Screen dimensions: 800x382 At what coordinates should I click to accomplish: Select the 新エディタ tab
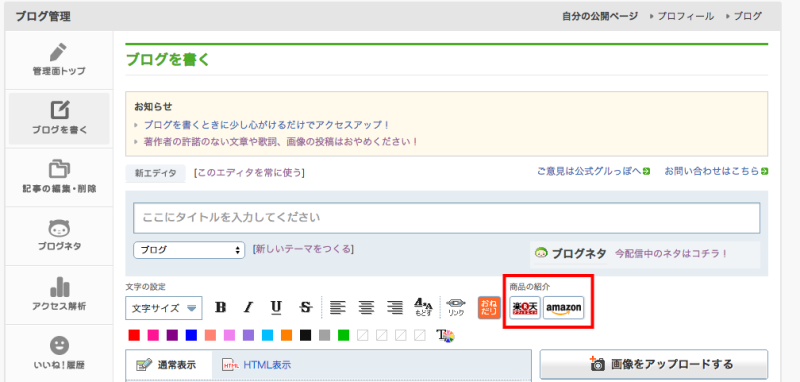pos(156,173)
